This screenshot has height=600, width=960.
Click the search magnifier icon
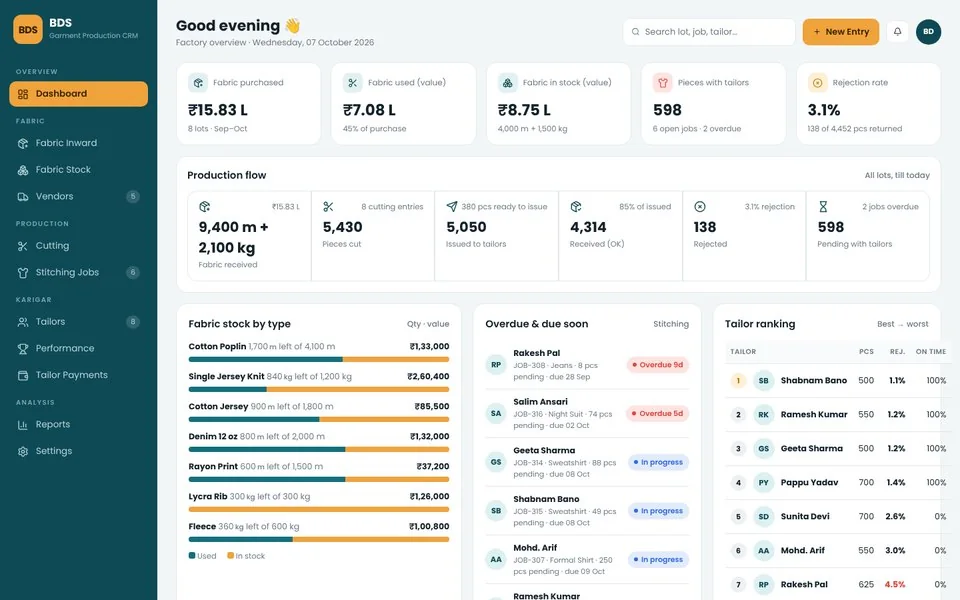tap(636, 32)
